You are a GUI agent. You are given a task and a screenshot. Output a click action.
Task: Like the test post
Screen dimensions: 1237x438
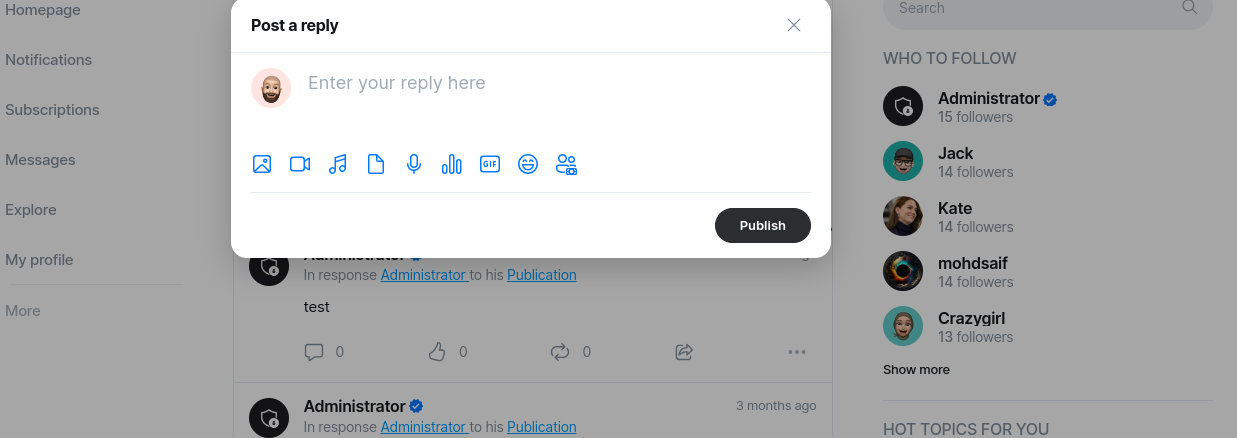pos(437,352)
